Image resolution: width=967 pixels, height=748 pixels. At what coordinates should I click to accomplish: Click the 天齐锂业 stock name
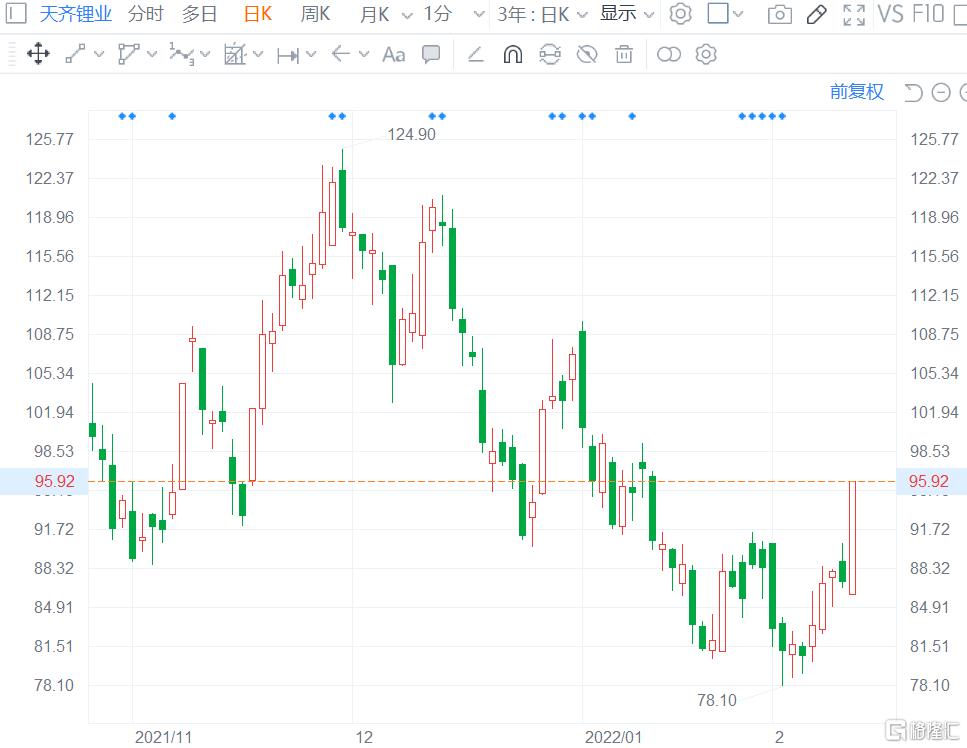tap(76, 14)
